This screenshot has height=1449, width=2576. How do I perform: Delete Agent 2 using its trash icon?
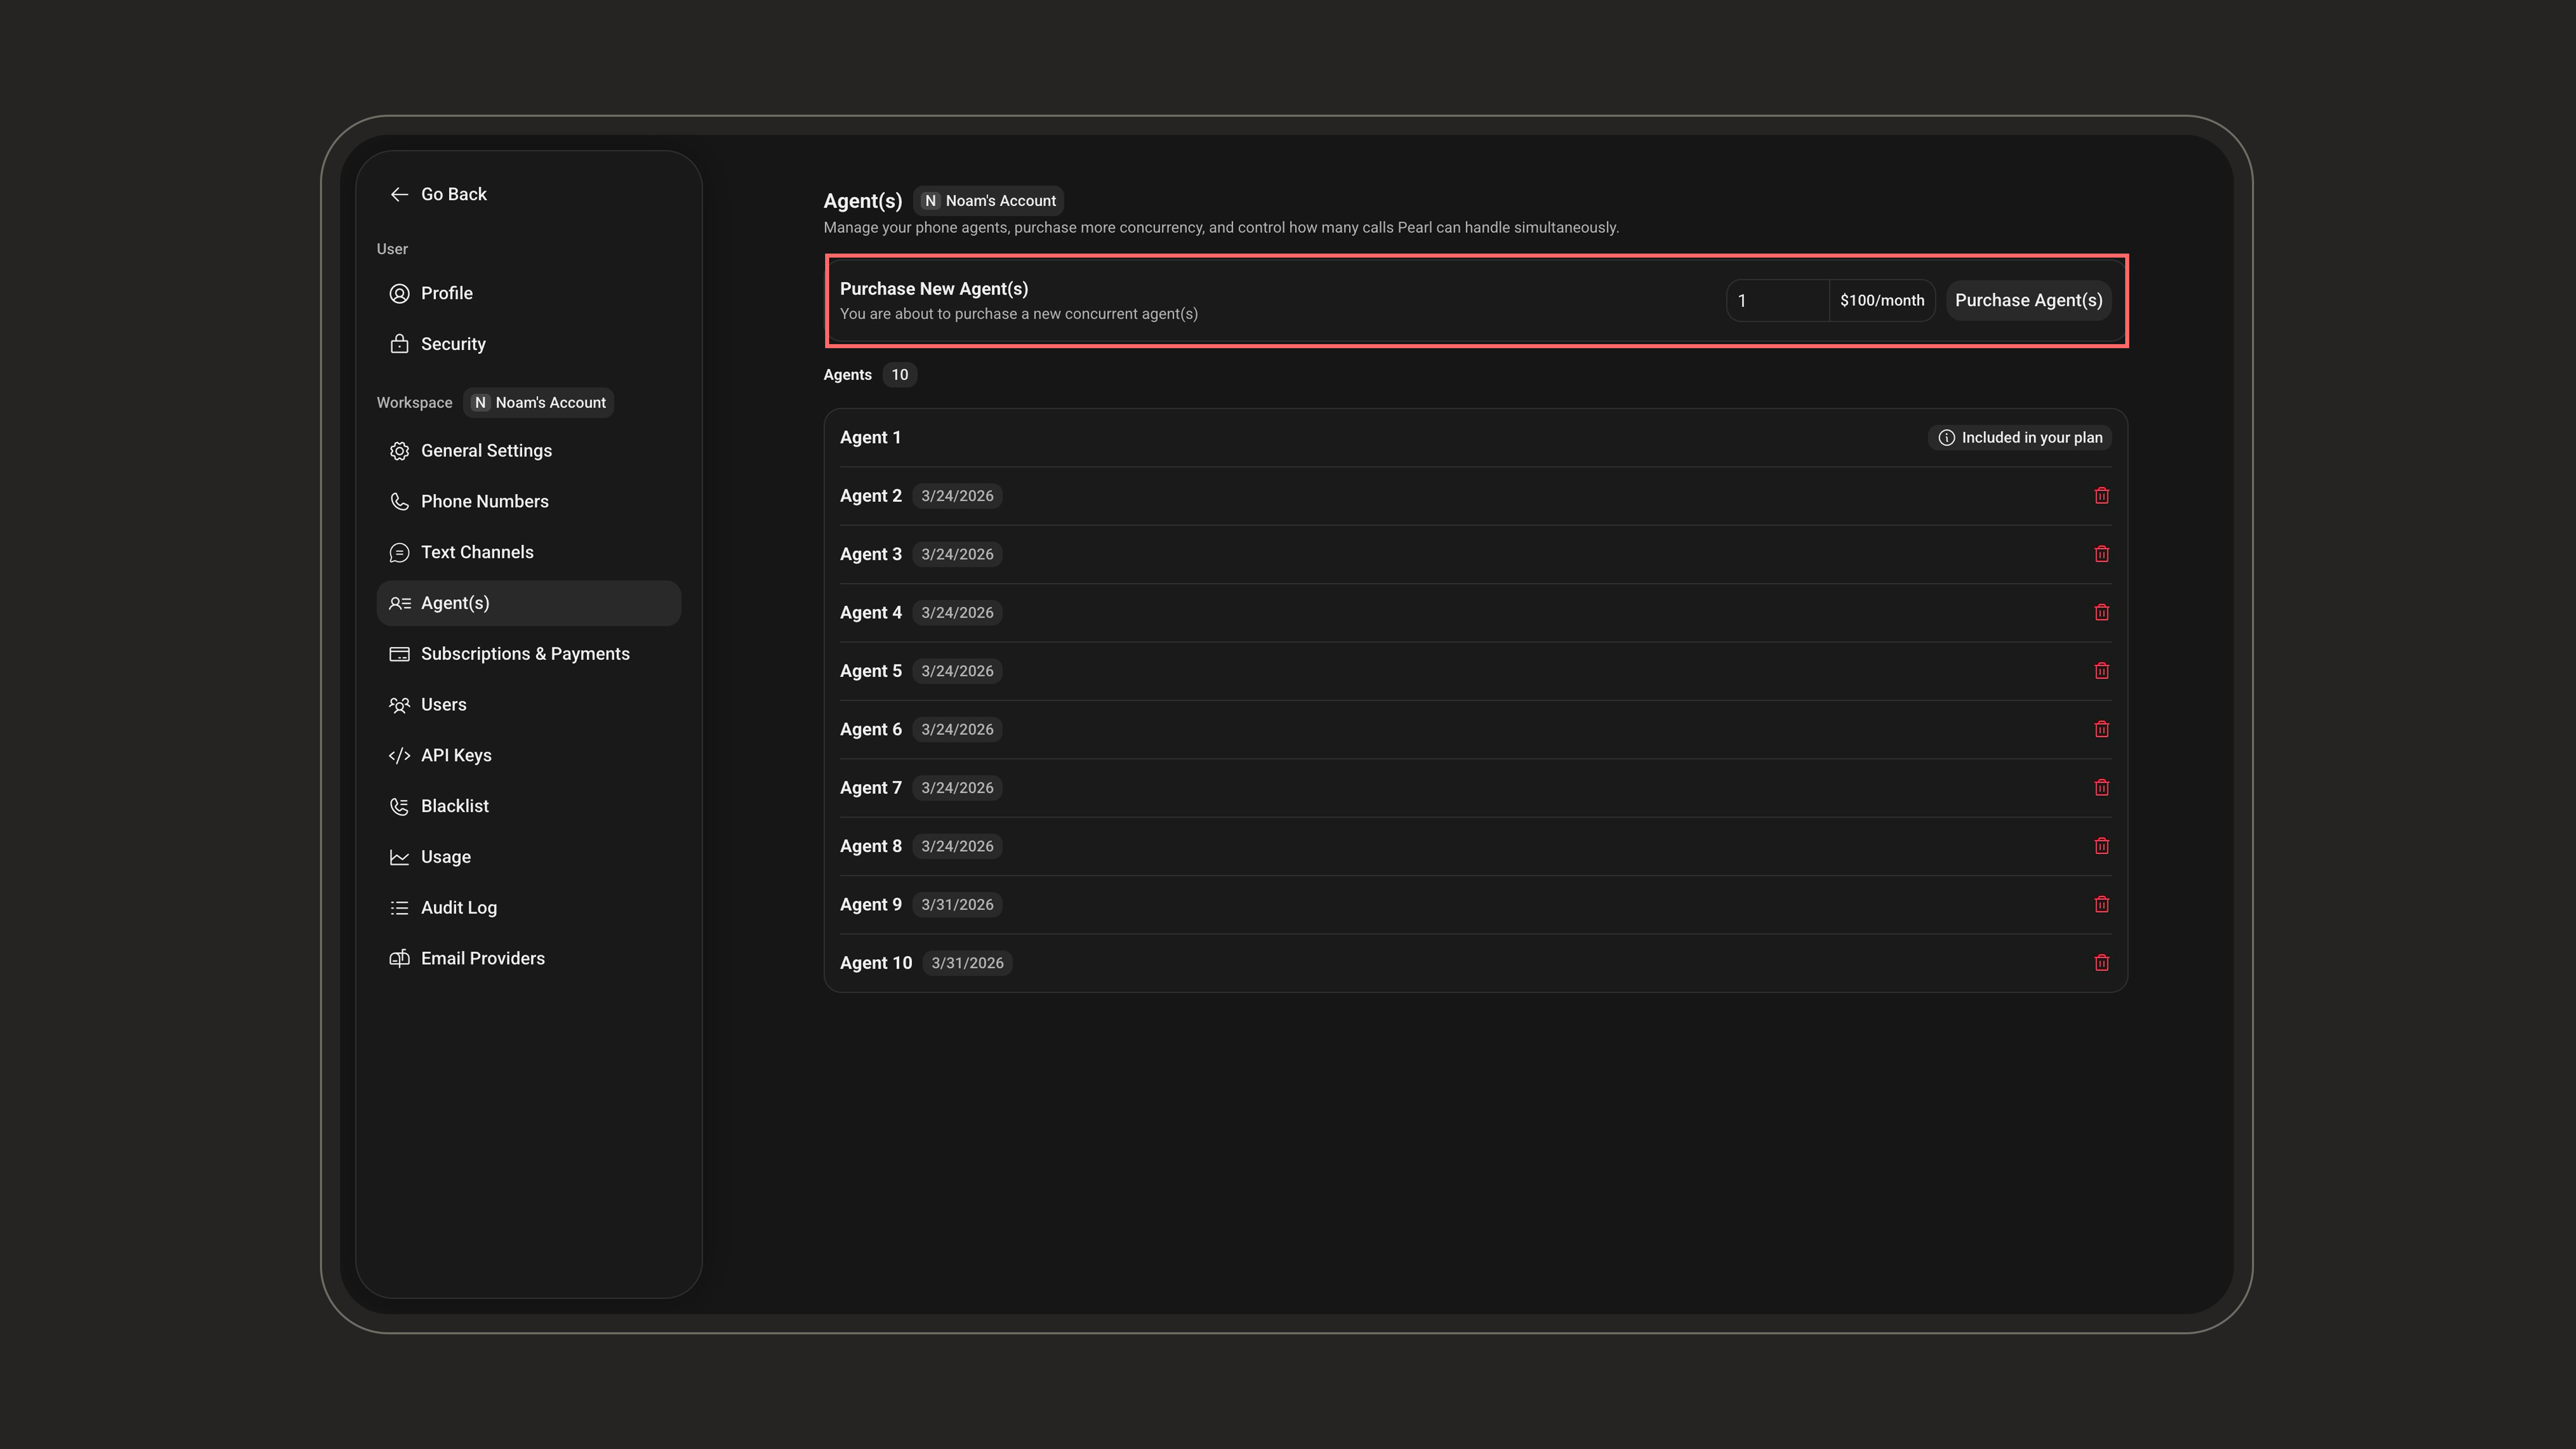[2101, 496]
